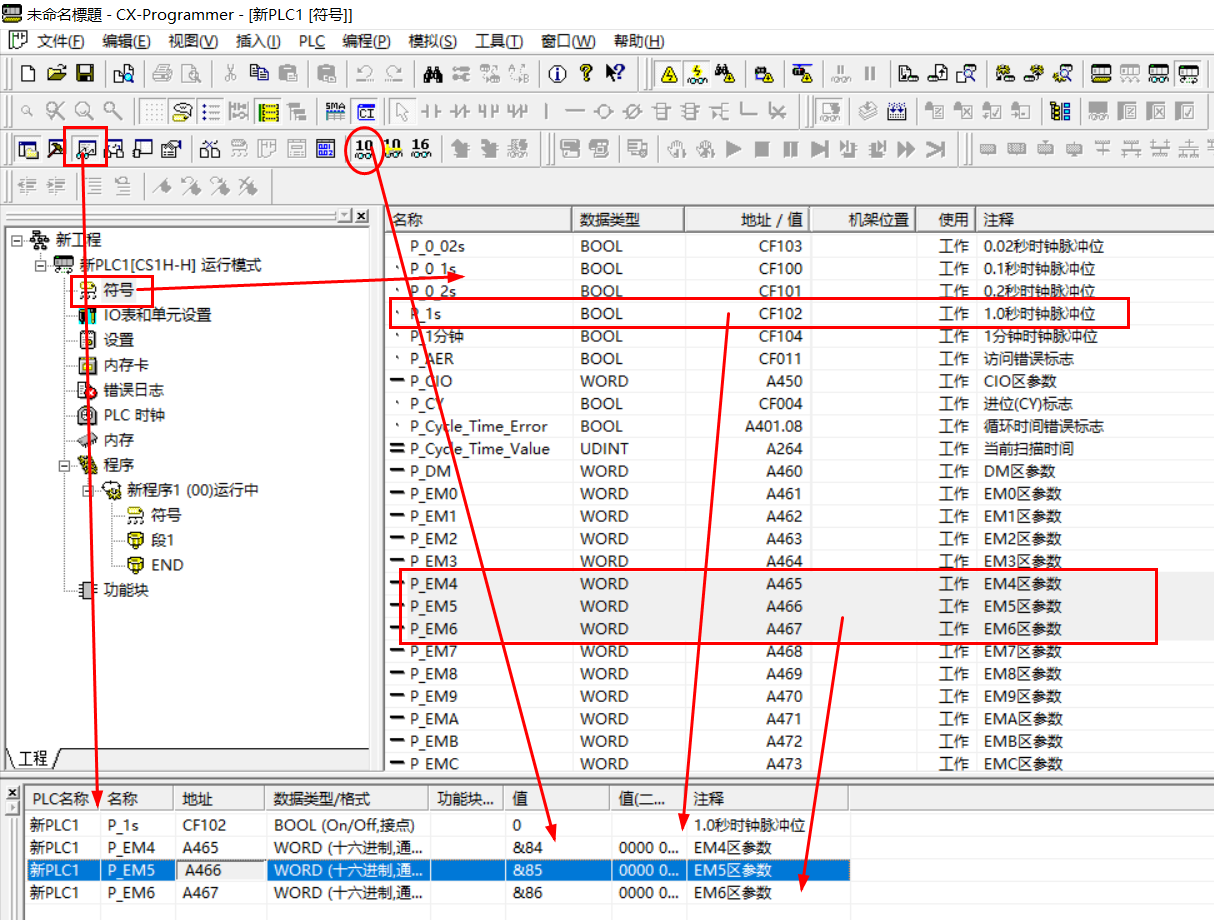Open the project pane dropdown arrow
Viewport: 1214px width, 920px height.
[x=344, y=216]
